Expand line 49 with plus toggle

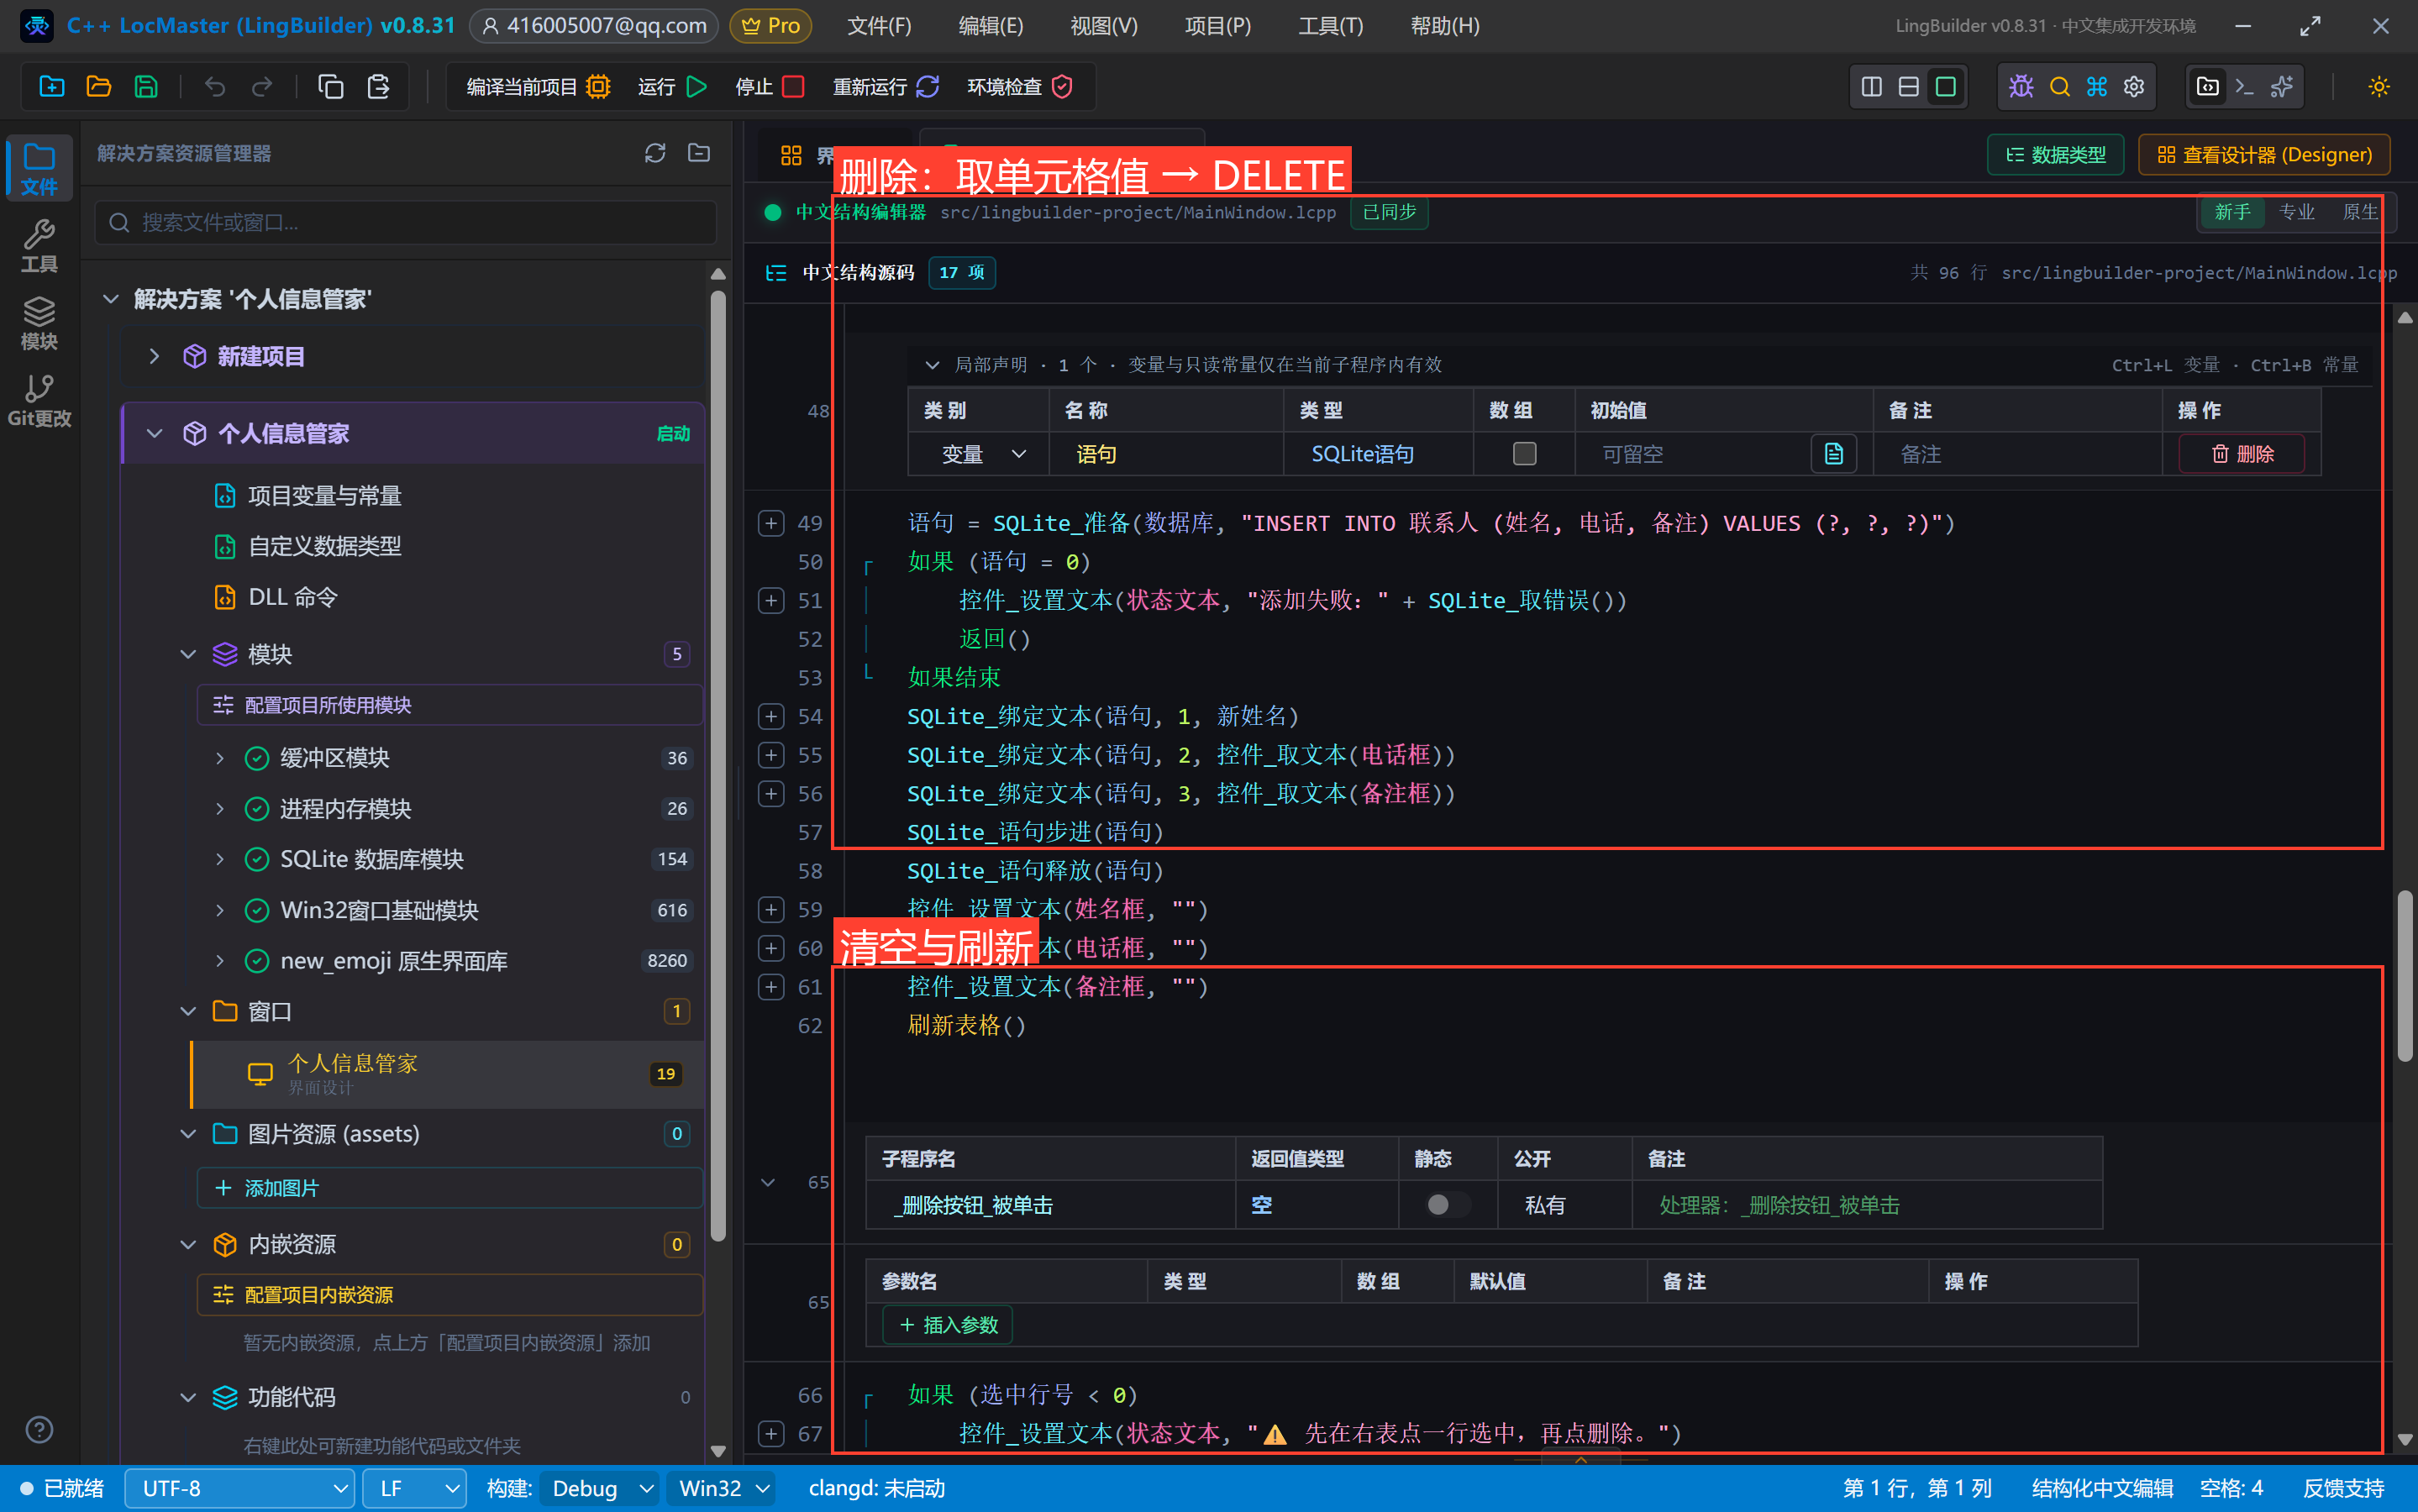coord(771,523)
